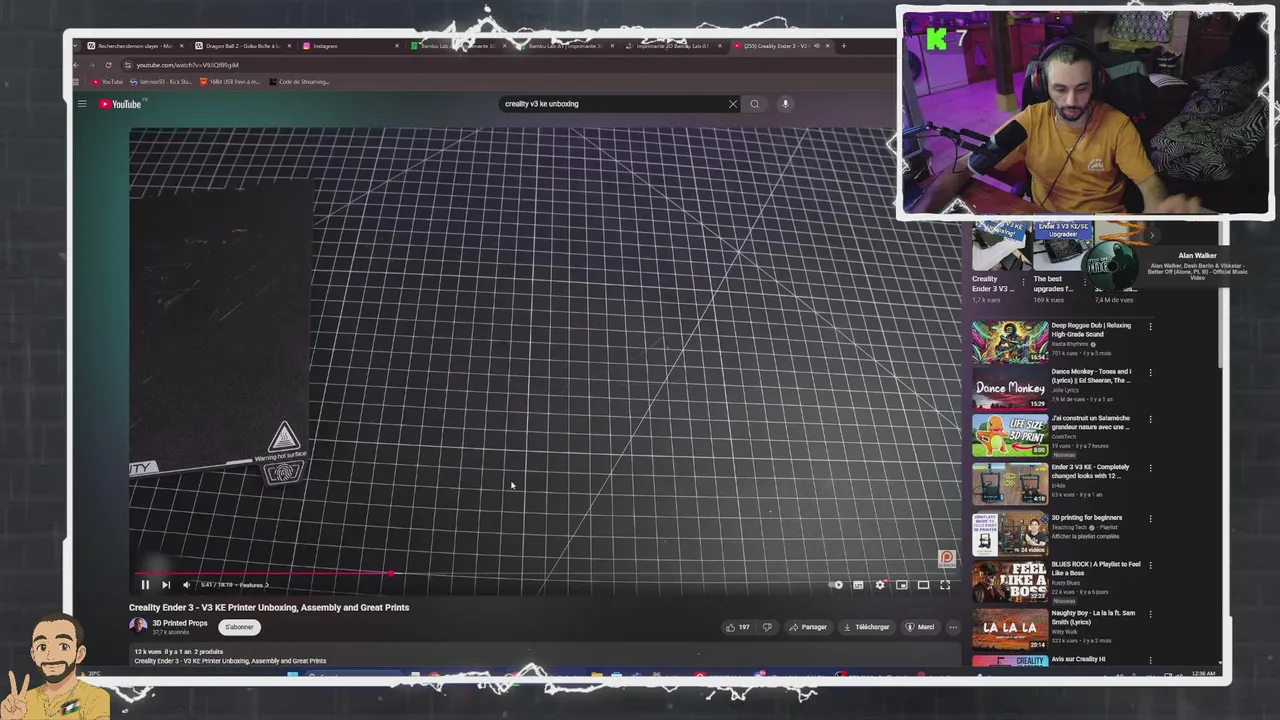Open 3D Printed Props channel avatar

click(x=138, y=626)
